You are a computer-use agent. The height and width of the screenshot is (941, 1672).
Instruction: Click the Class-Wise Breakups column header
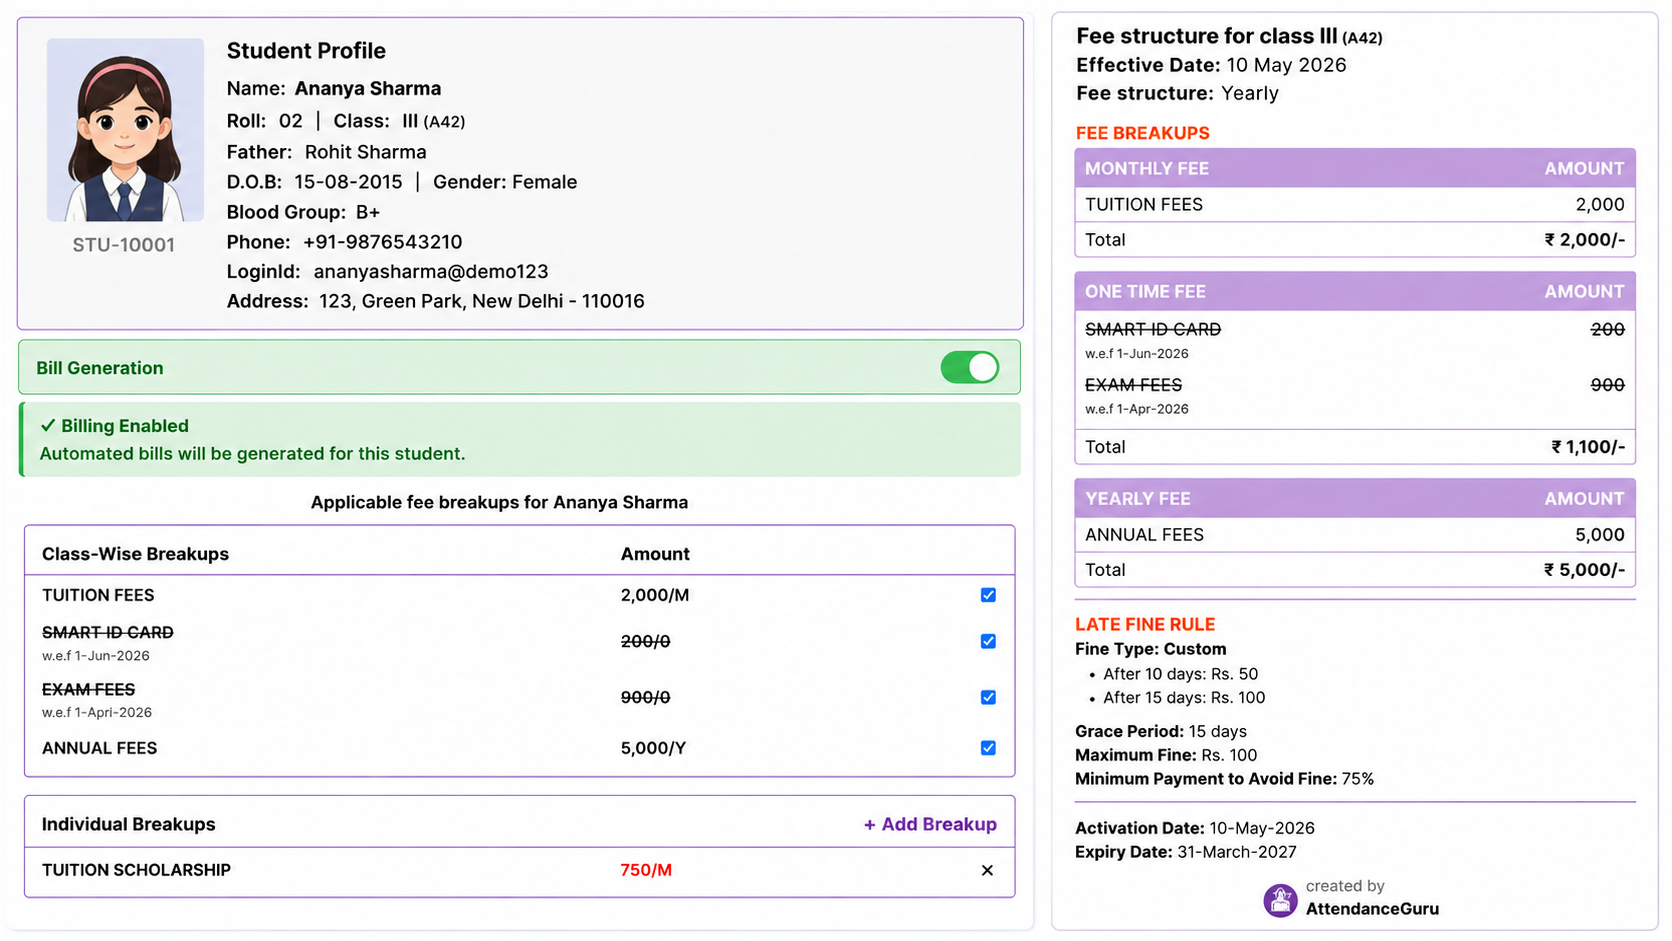[135, 554]
